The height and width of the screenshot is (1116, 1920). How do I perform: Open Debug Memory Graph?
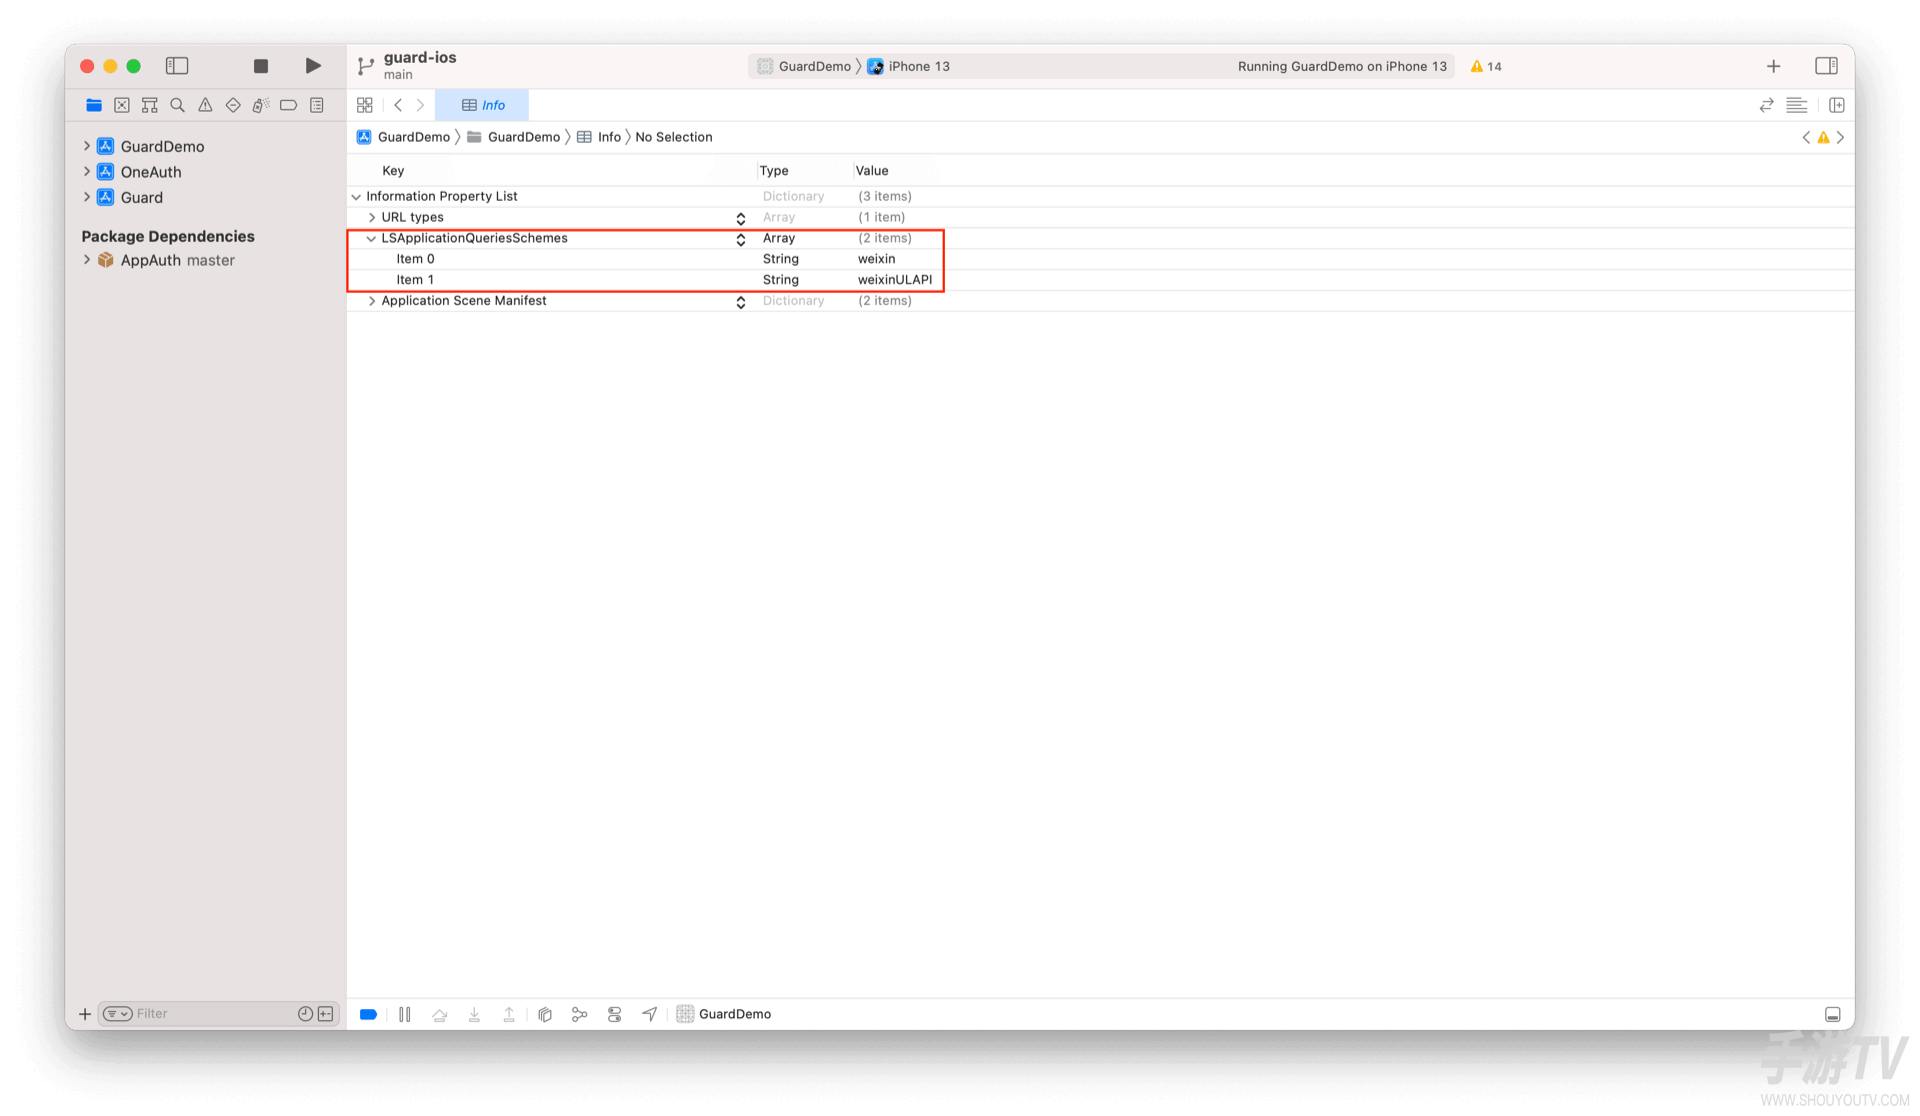[x=580, y=1014]
